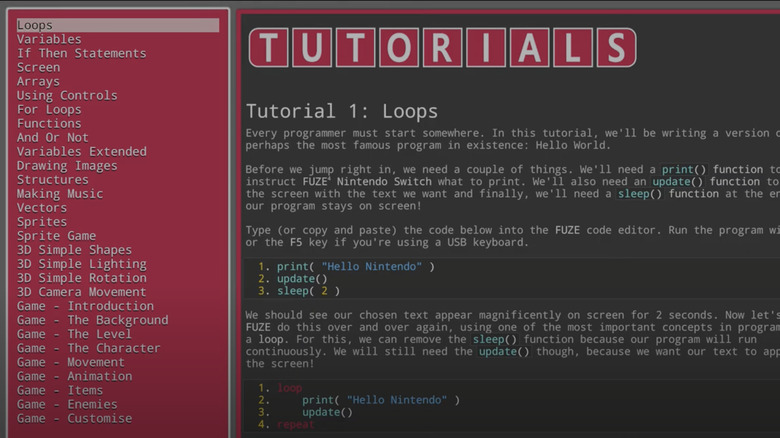Open the If Then Statements tutorial
The image size is (780, 438).
[81, 53]
